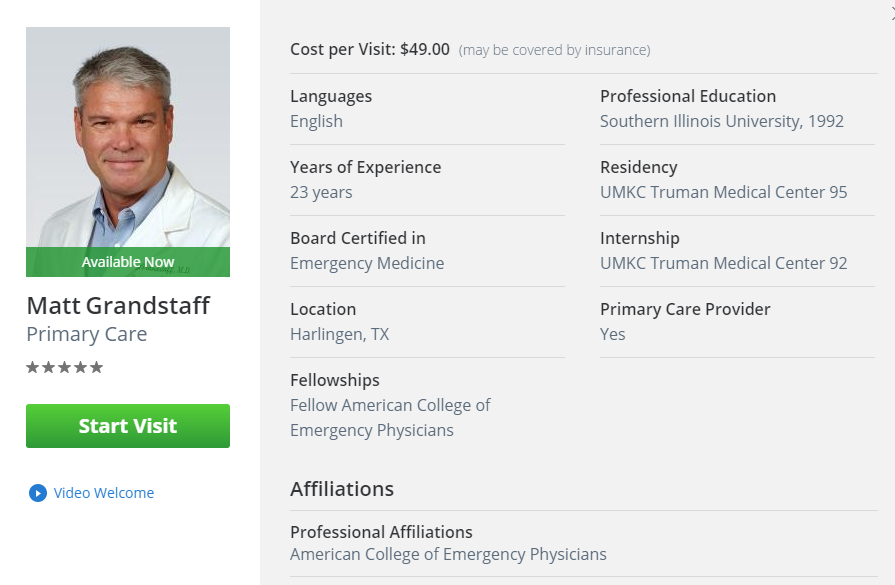
Task: Click UMKC Truman Medical Center 95 residency
Action: 723,192
